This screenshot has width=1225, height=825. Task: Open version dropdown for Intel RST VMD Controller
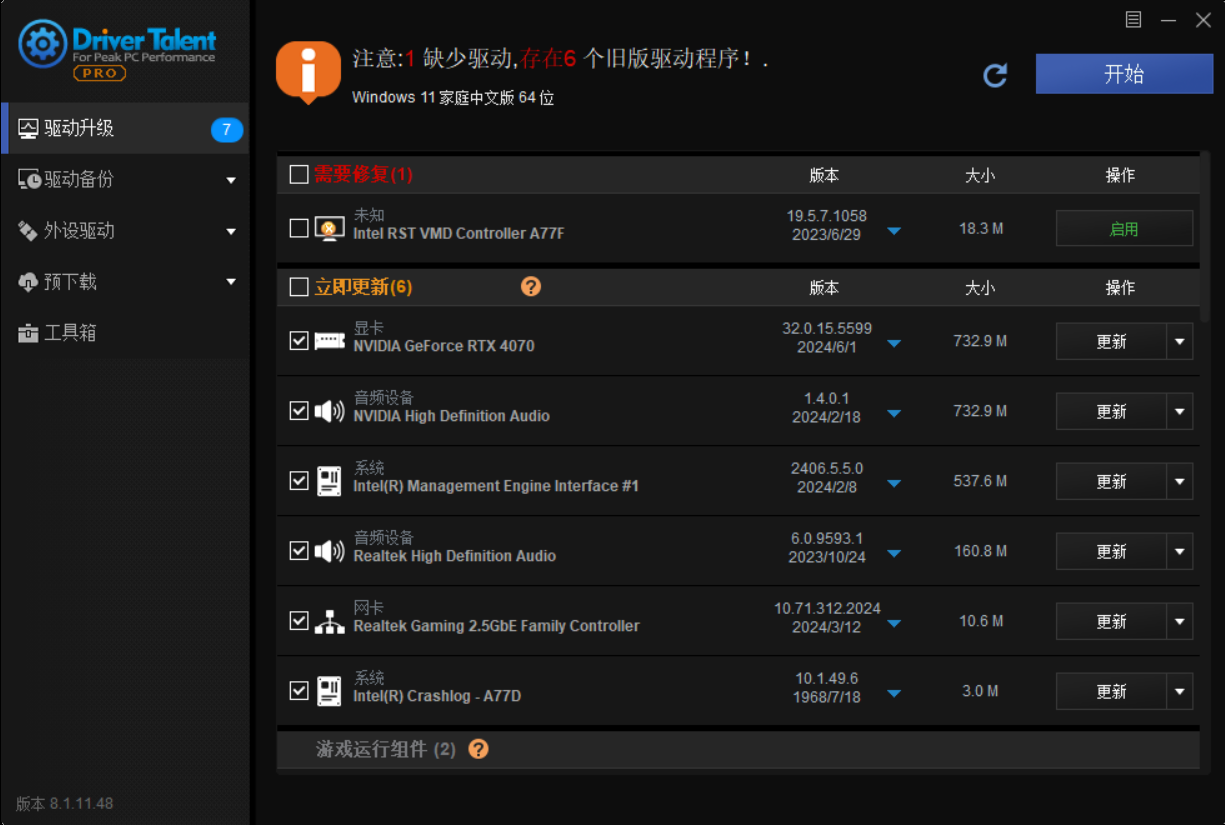(x=894, y=231)
